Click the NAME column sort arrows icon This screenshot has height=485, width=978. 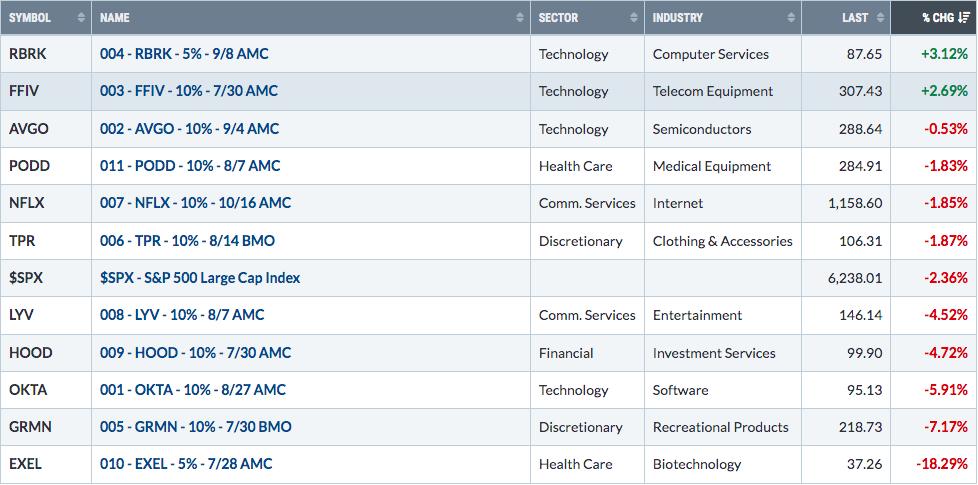(x=520, y=18)
